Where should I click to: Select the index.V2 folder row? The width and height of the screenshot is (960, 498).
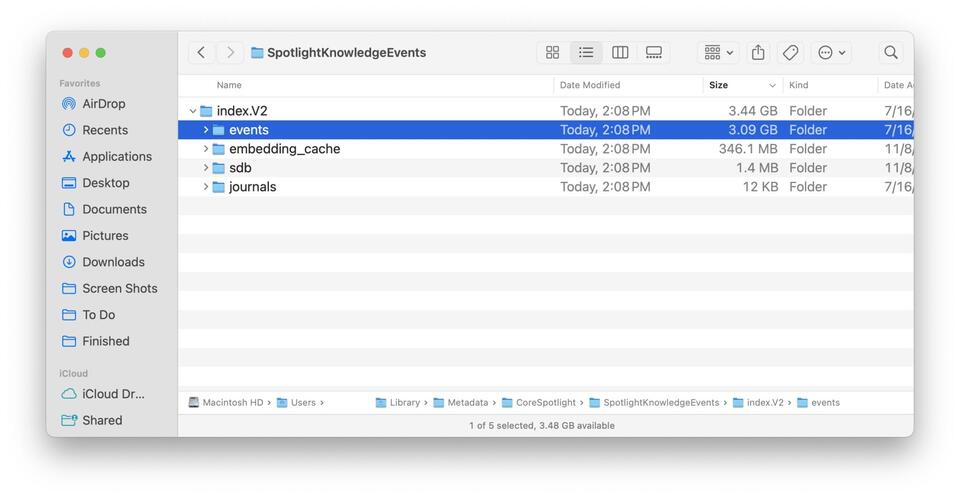546,111
